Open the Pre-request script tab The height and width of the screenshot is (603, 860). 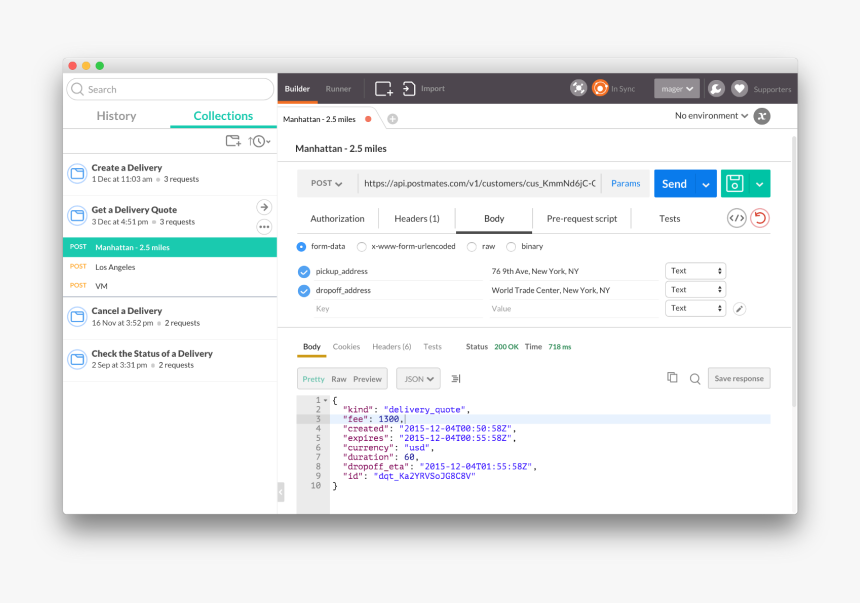pyautogui.click(x=582, y=218)
